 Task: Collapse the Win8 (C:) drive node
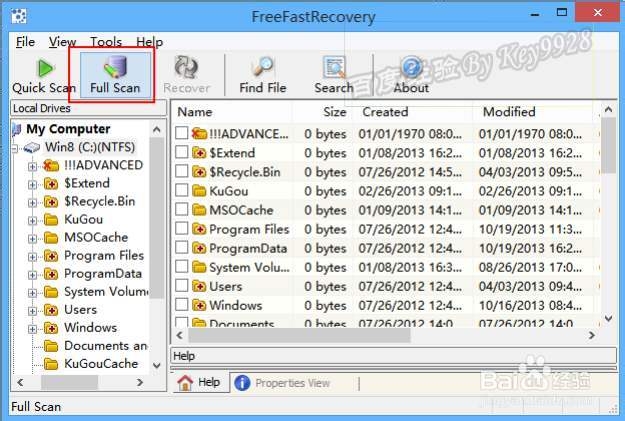click(x=15, y=149)
